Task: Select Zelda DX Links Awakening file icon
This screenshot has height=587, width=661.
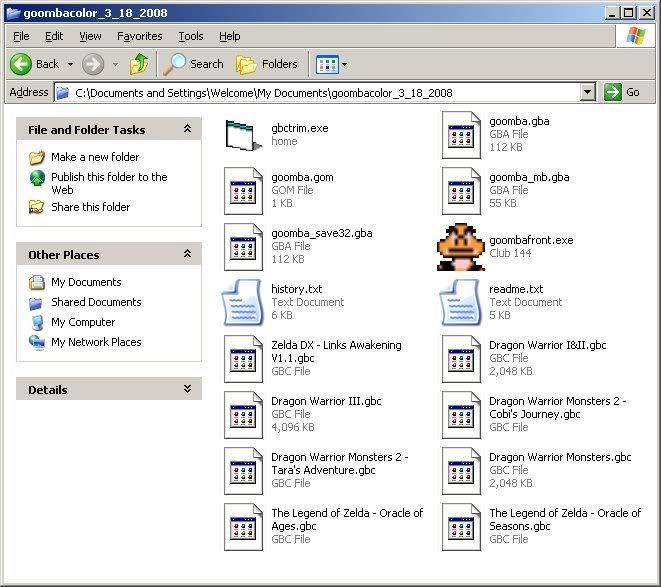Action: tap(243, 359)
